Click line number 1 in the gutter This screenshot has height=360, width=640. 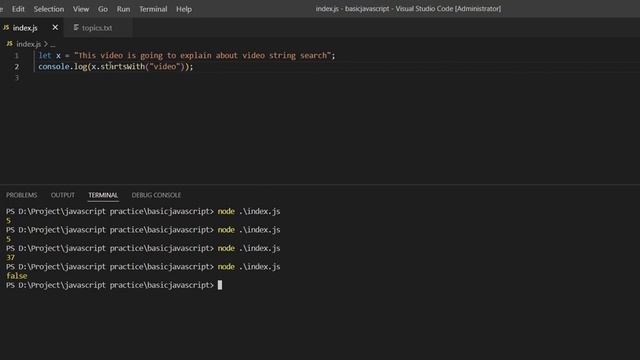(x=17, y=56)
